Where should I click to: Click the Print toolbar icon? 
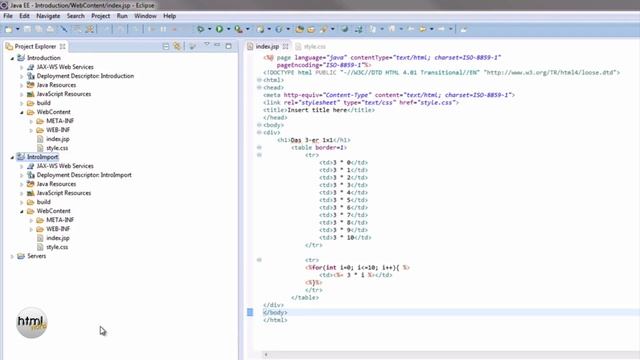point(50,29)
